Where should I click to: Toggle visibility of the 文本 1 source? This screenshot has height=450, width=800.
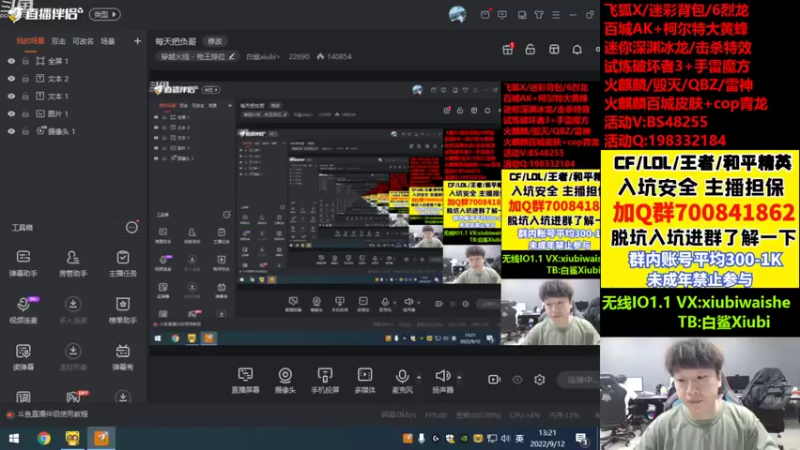point(11,96)
